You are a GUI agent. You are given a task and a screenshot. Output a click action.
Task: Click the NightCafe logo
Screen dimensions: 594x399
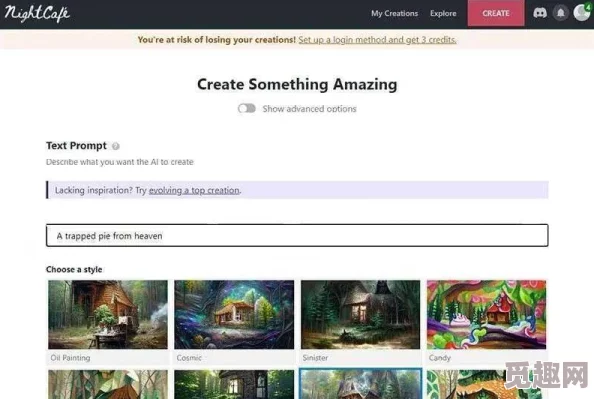coord(37,14)
